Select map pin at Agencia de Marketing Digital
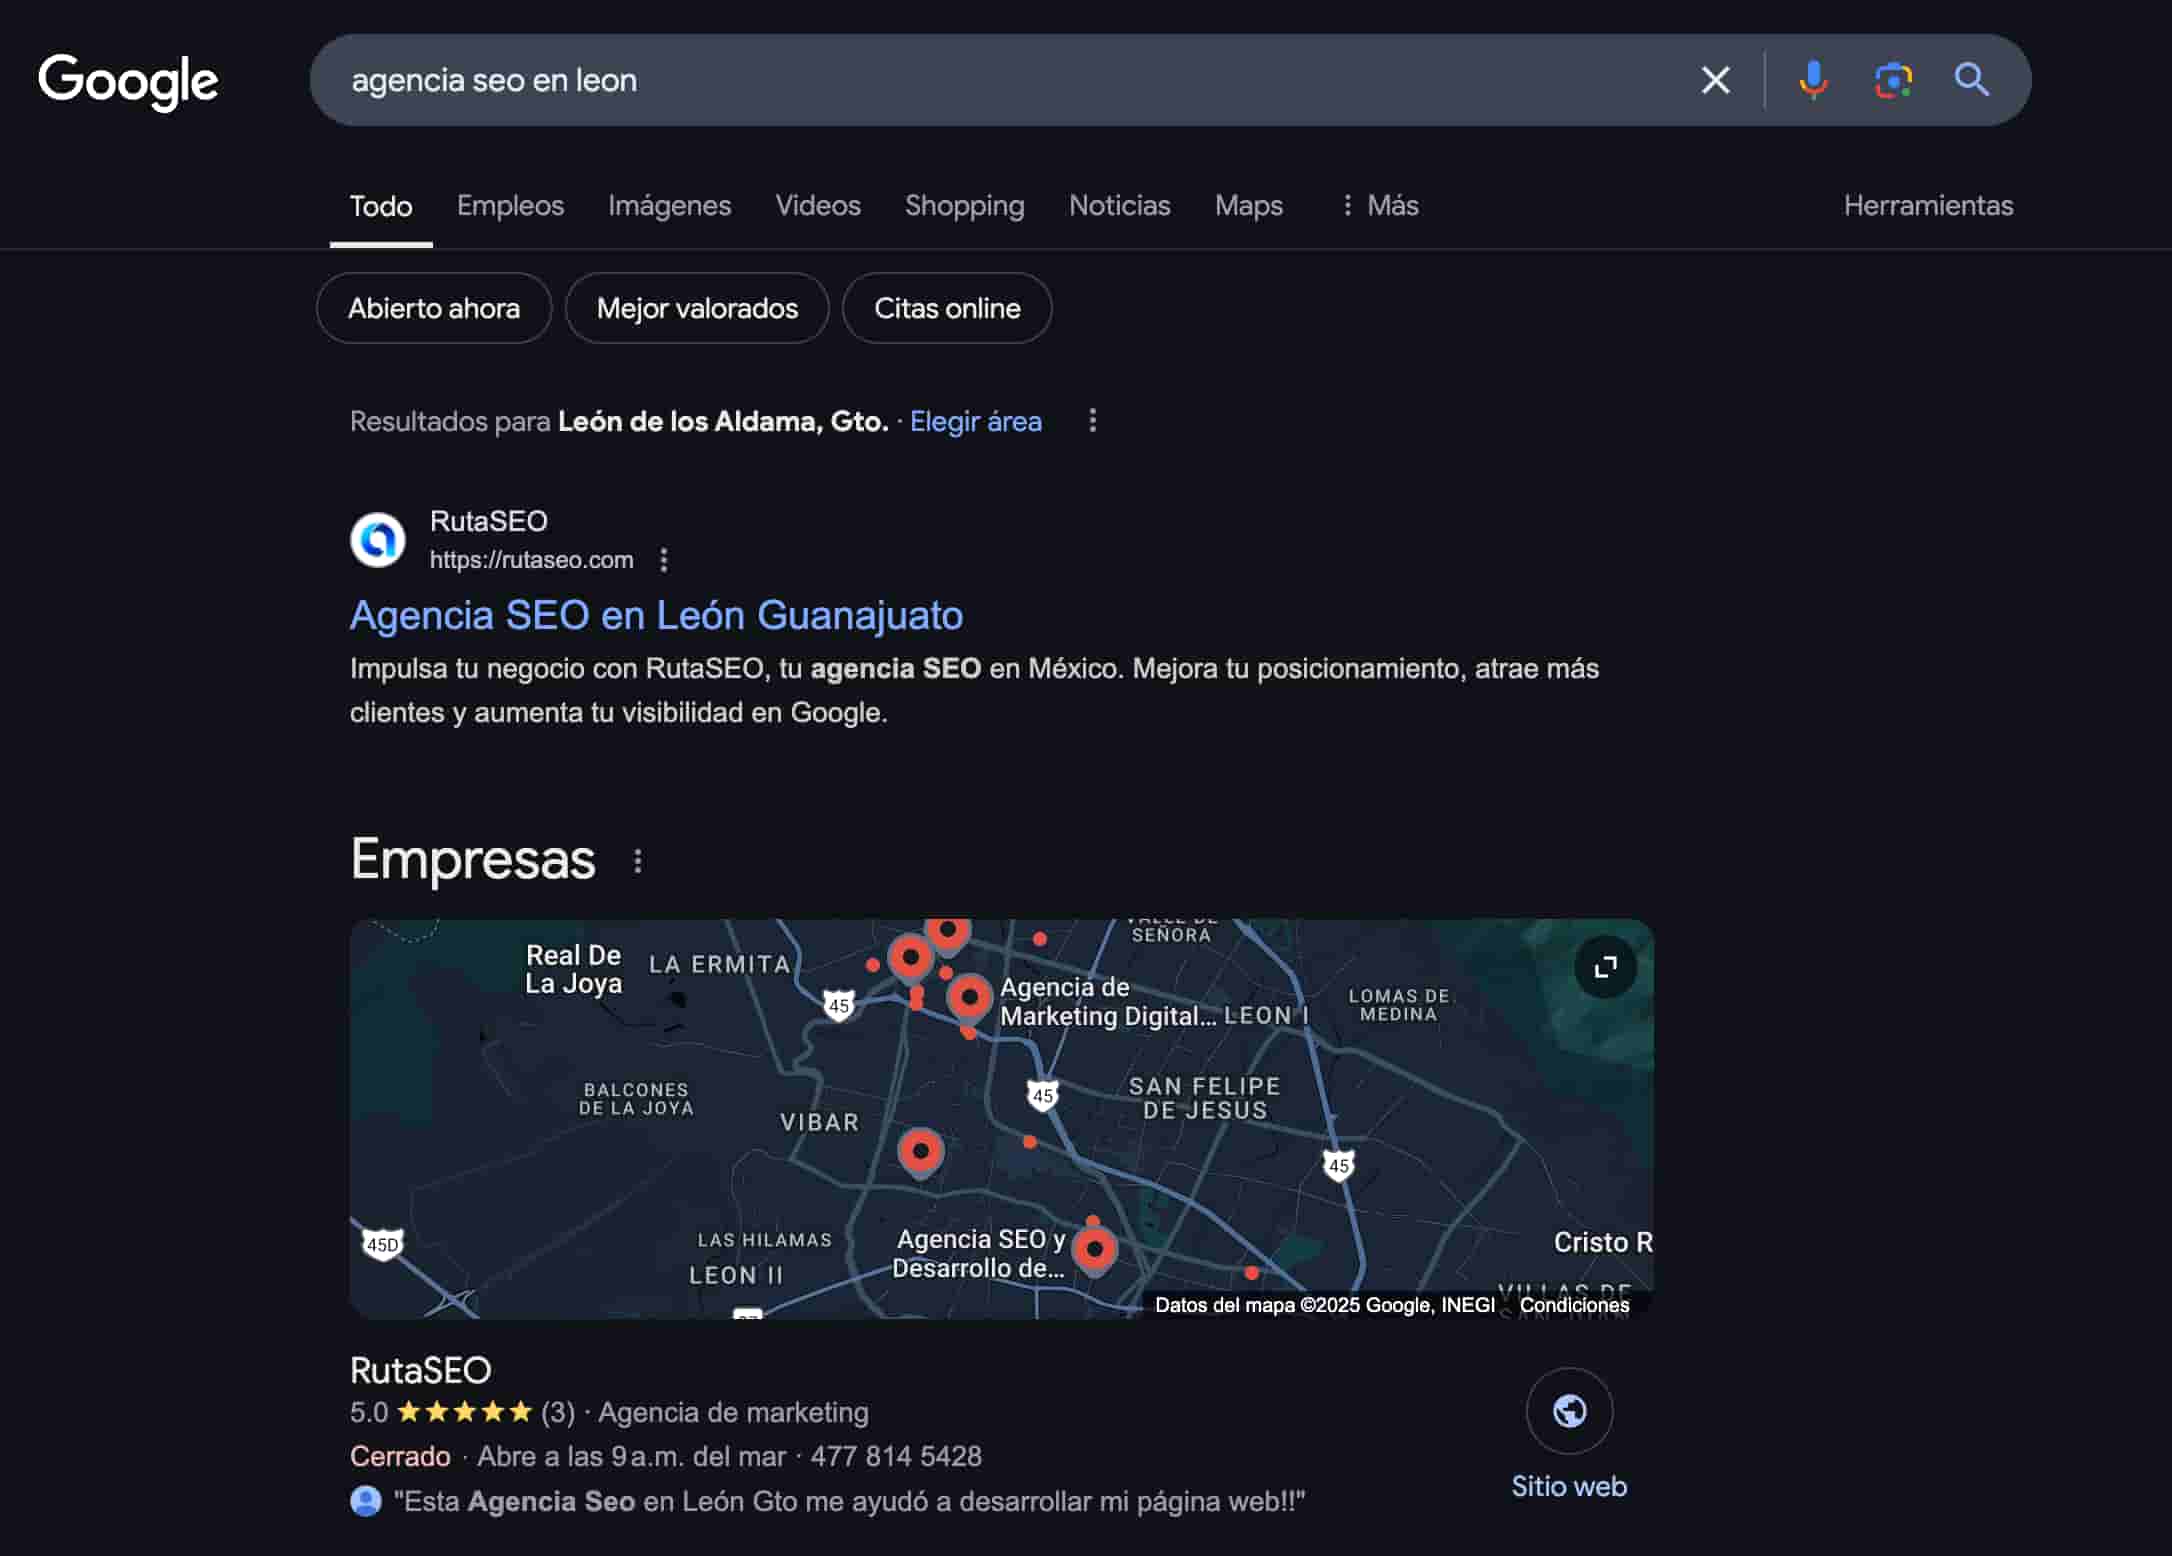This screenshot has height=1556, width=2172. point(969,998)
